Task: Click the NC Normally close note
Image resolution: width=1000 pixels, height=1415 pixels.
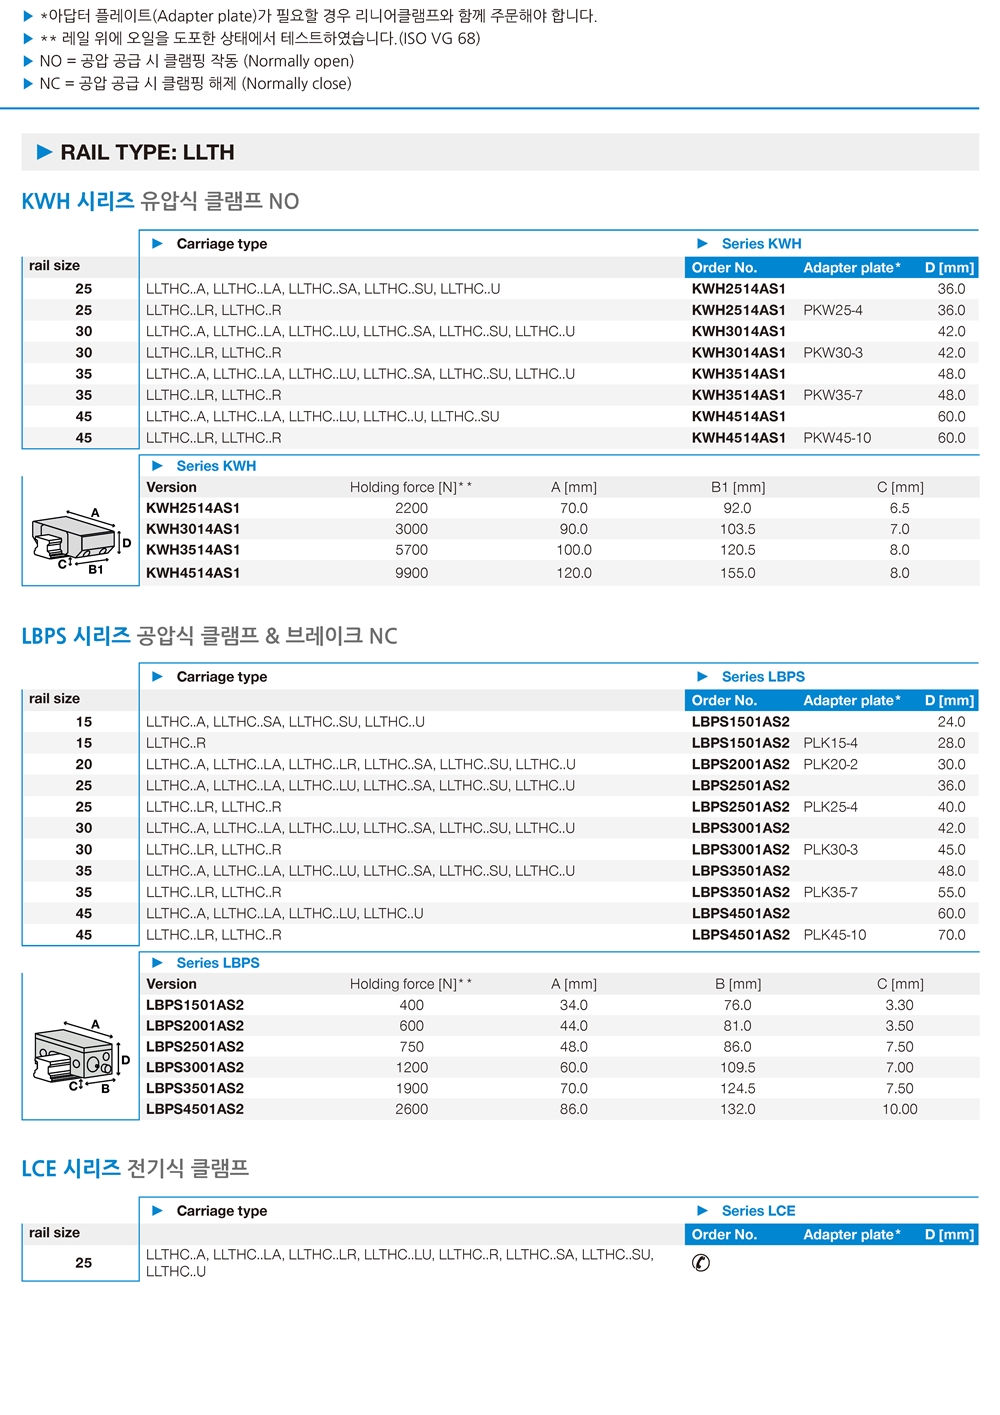Action: click(195, 84)
